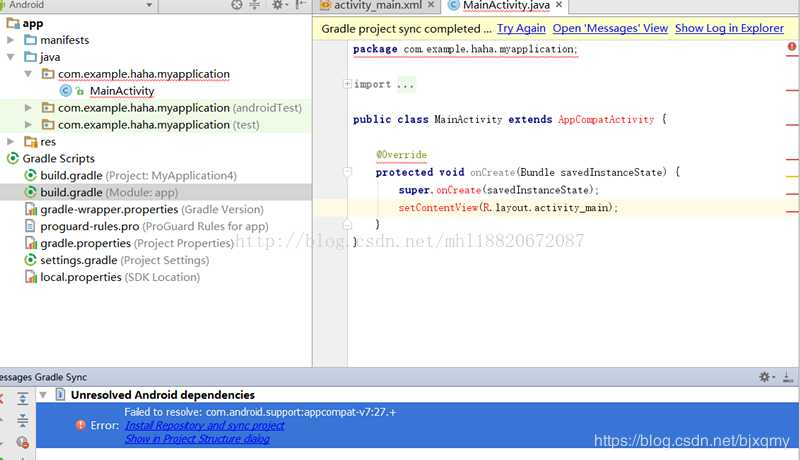Select the androidTest package row
Screen dimensions: 800x460
tap(156, 108)
